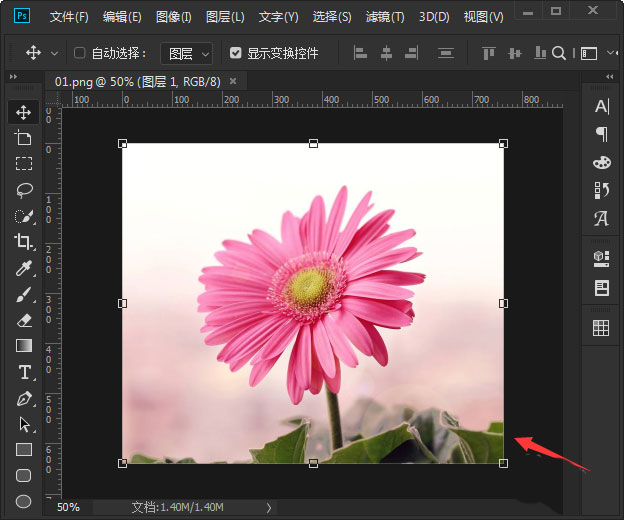
Task: Select the Eraser tool
Action: click(23, 320)
